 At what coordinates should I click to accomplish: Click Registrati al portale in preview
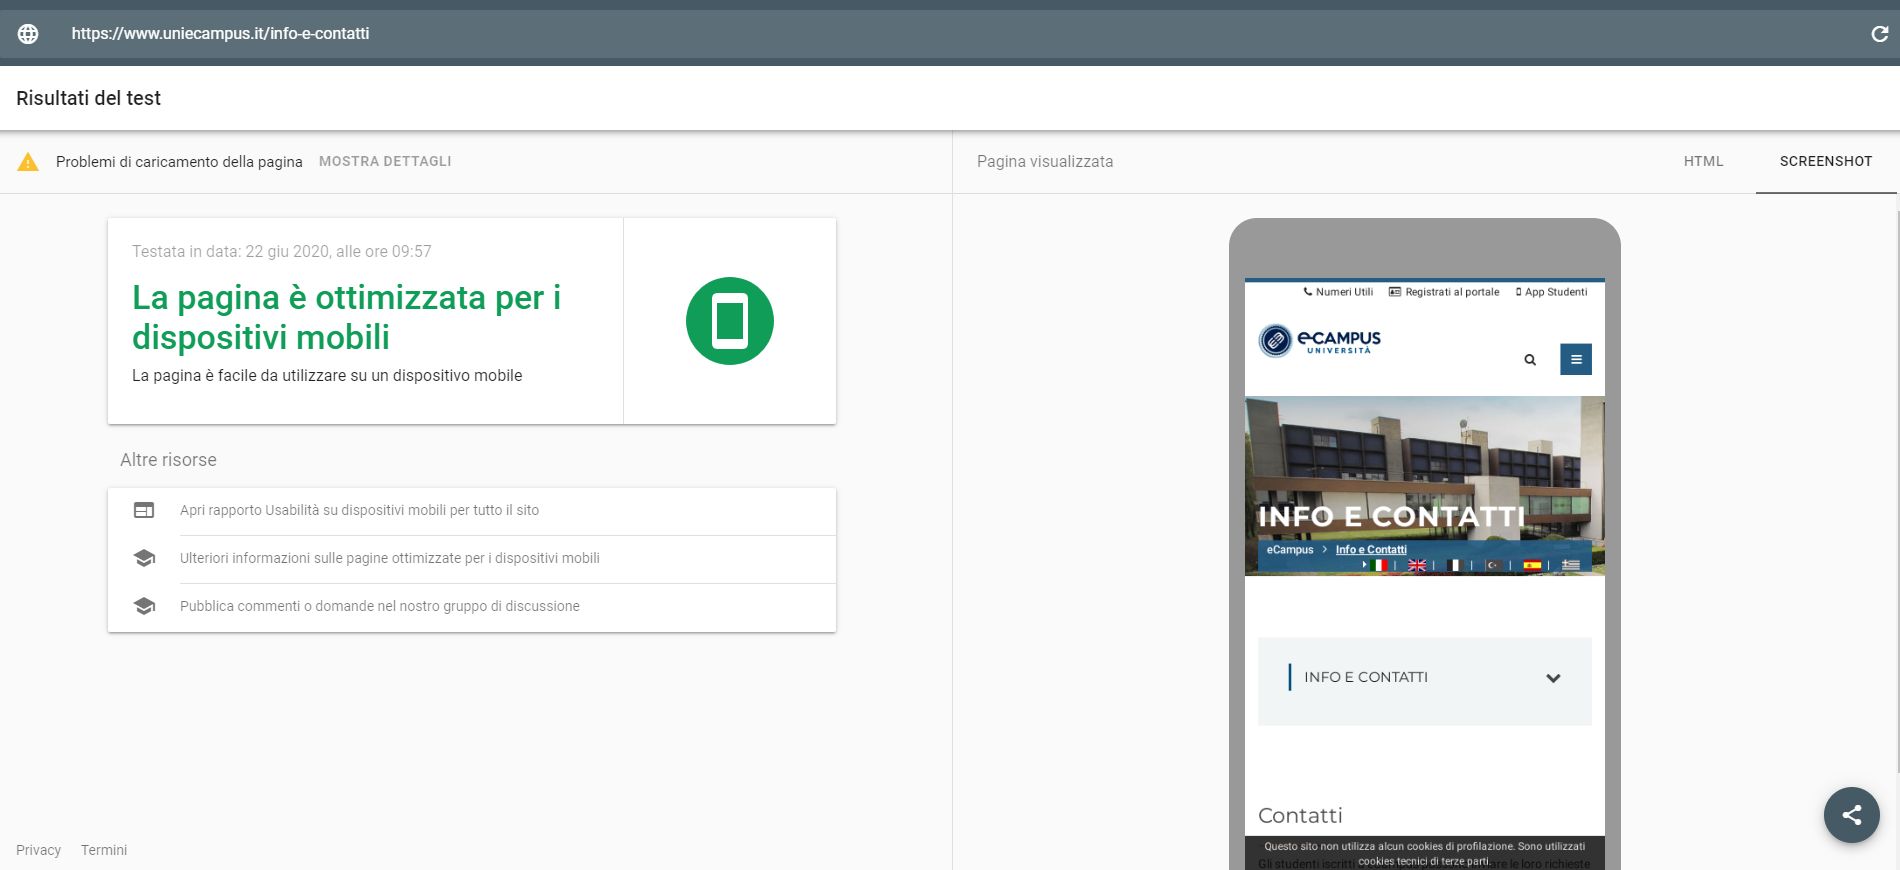[1444, 292]
